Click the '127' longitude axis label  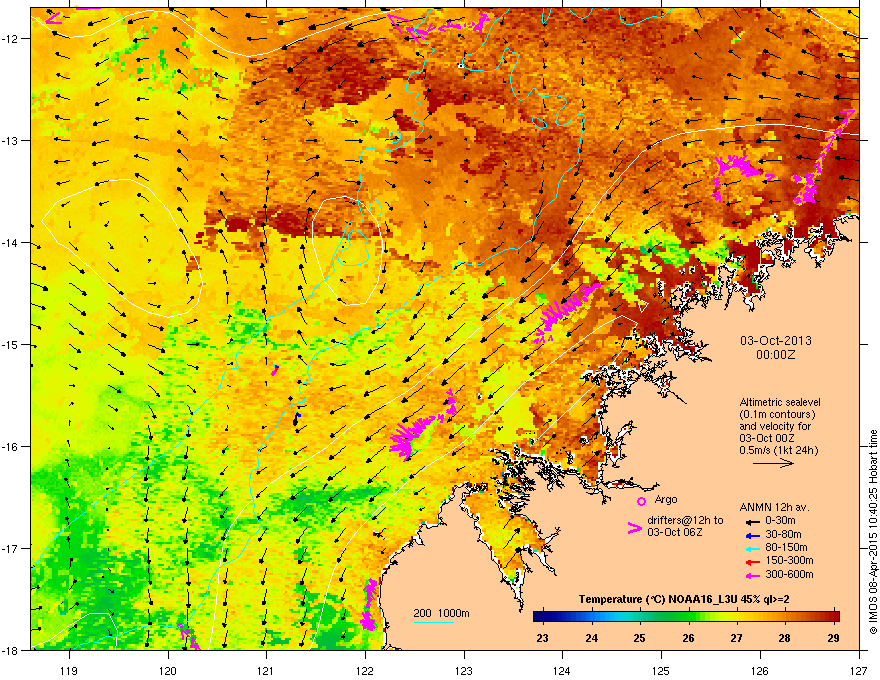[859, 670]
